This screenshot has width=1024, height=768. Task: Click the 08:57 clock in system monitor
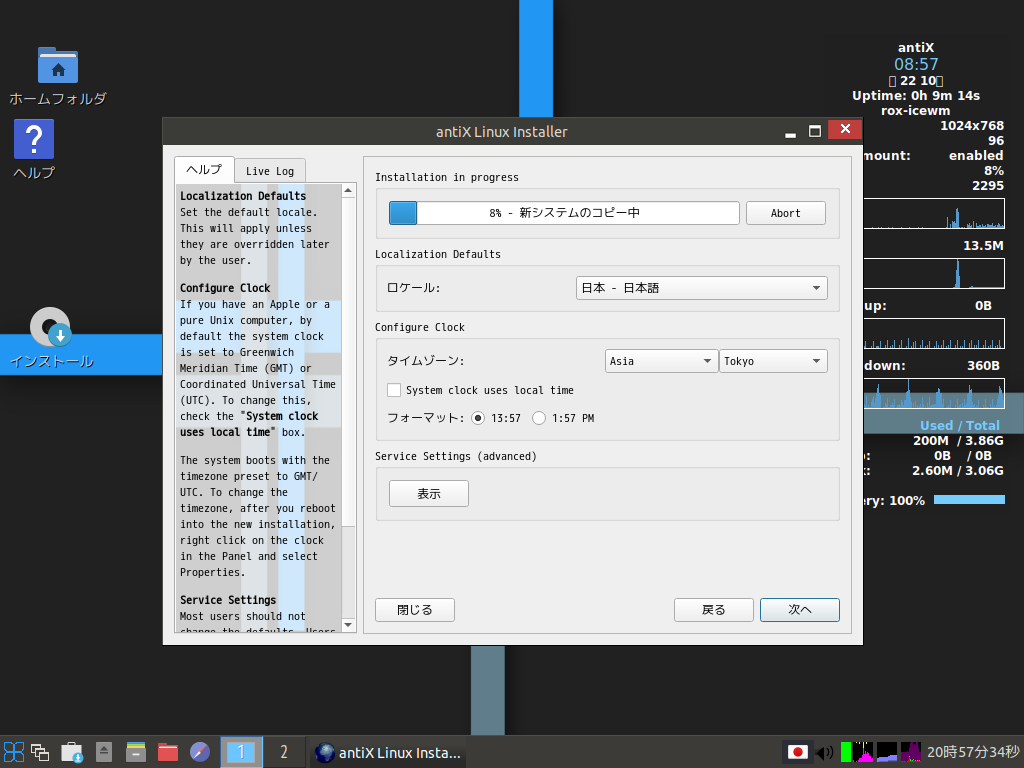(916, 64)
